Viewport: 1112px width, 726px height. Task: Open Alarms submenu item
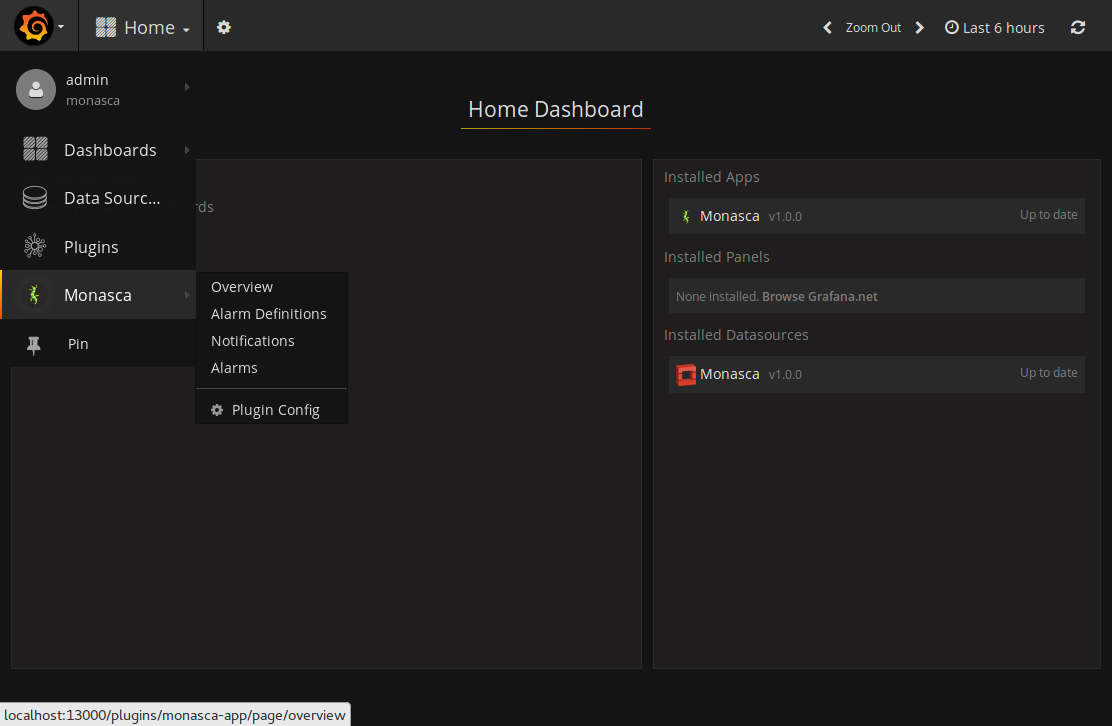click(x=234, y=367)
